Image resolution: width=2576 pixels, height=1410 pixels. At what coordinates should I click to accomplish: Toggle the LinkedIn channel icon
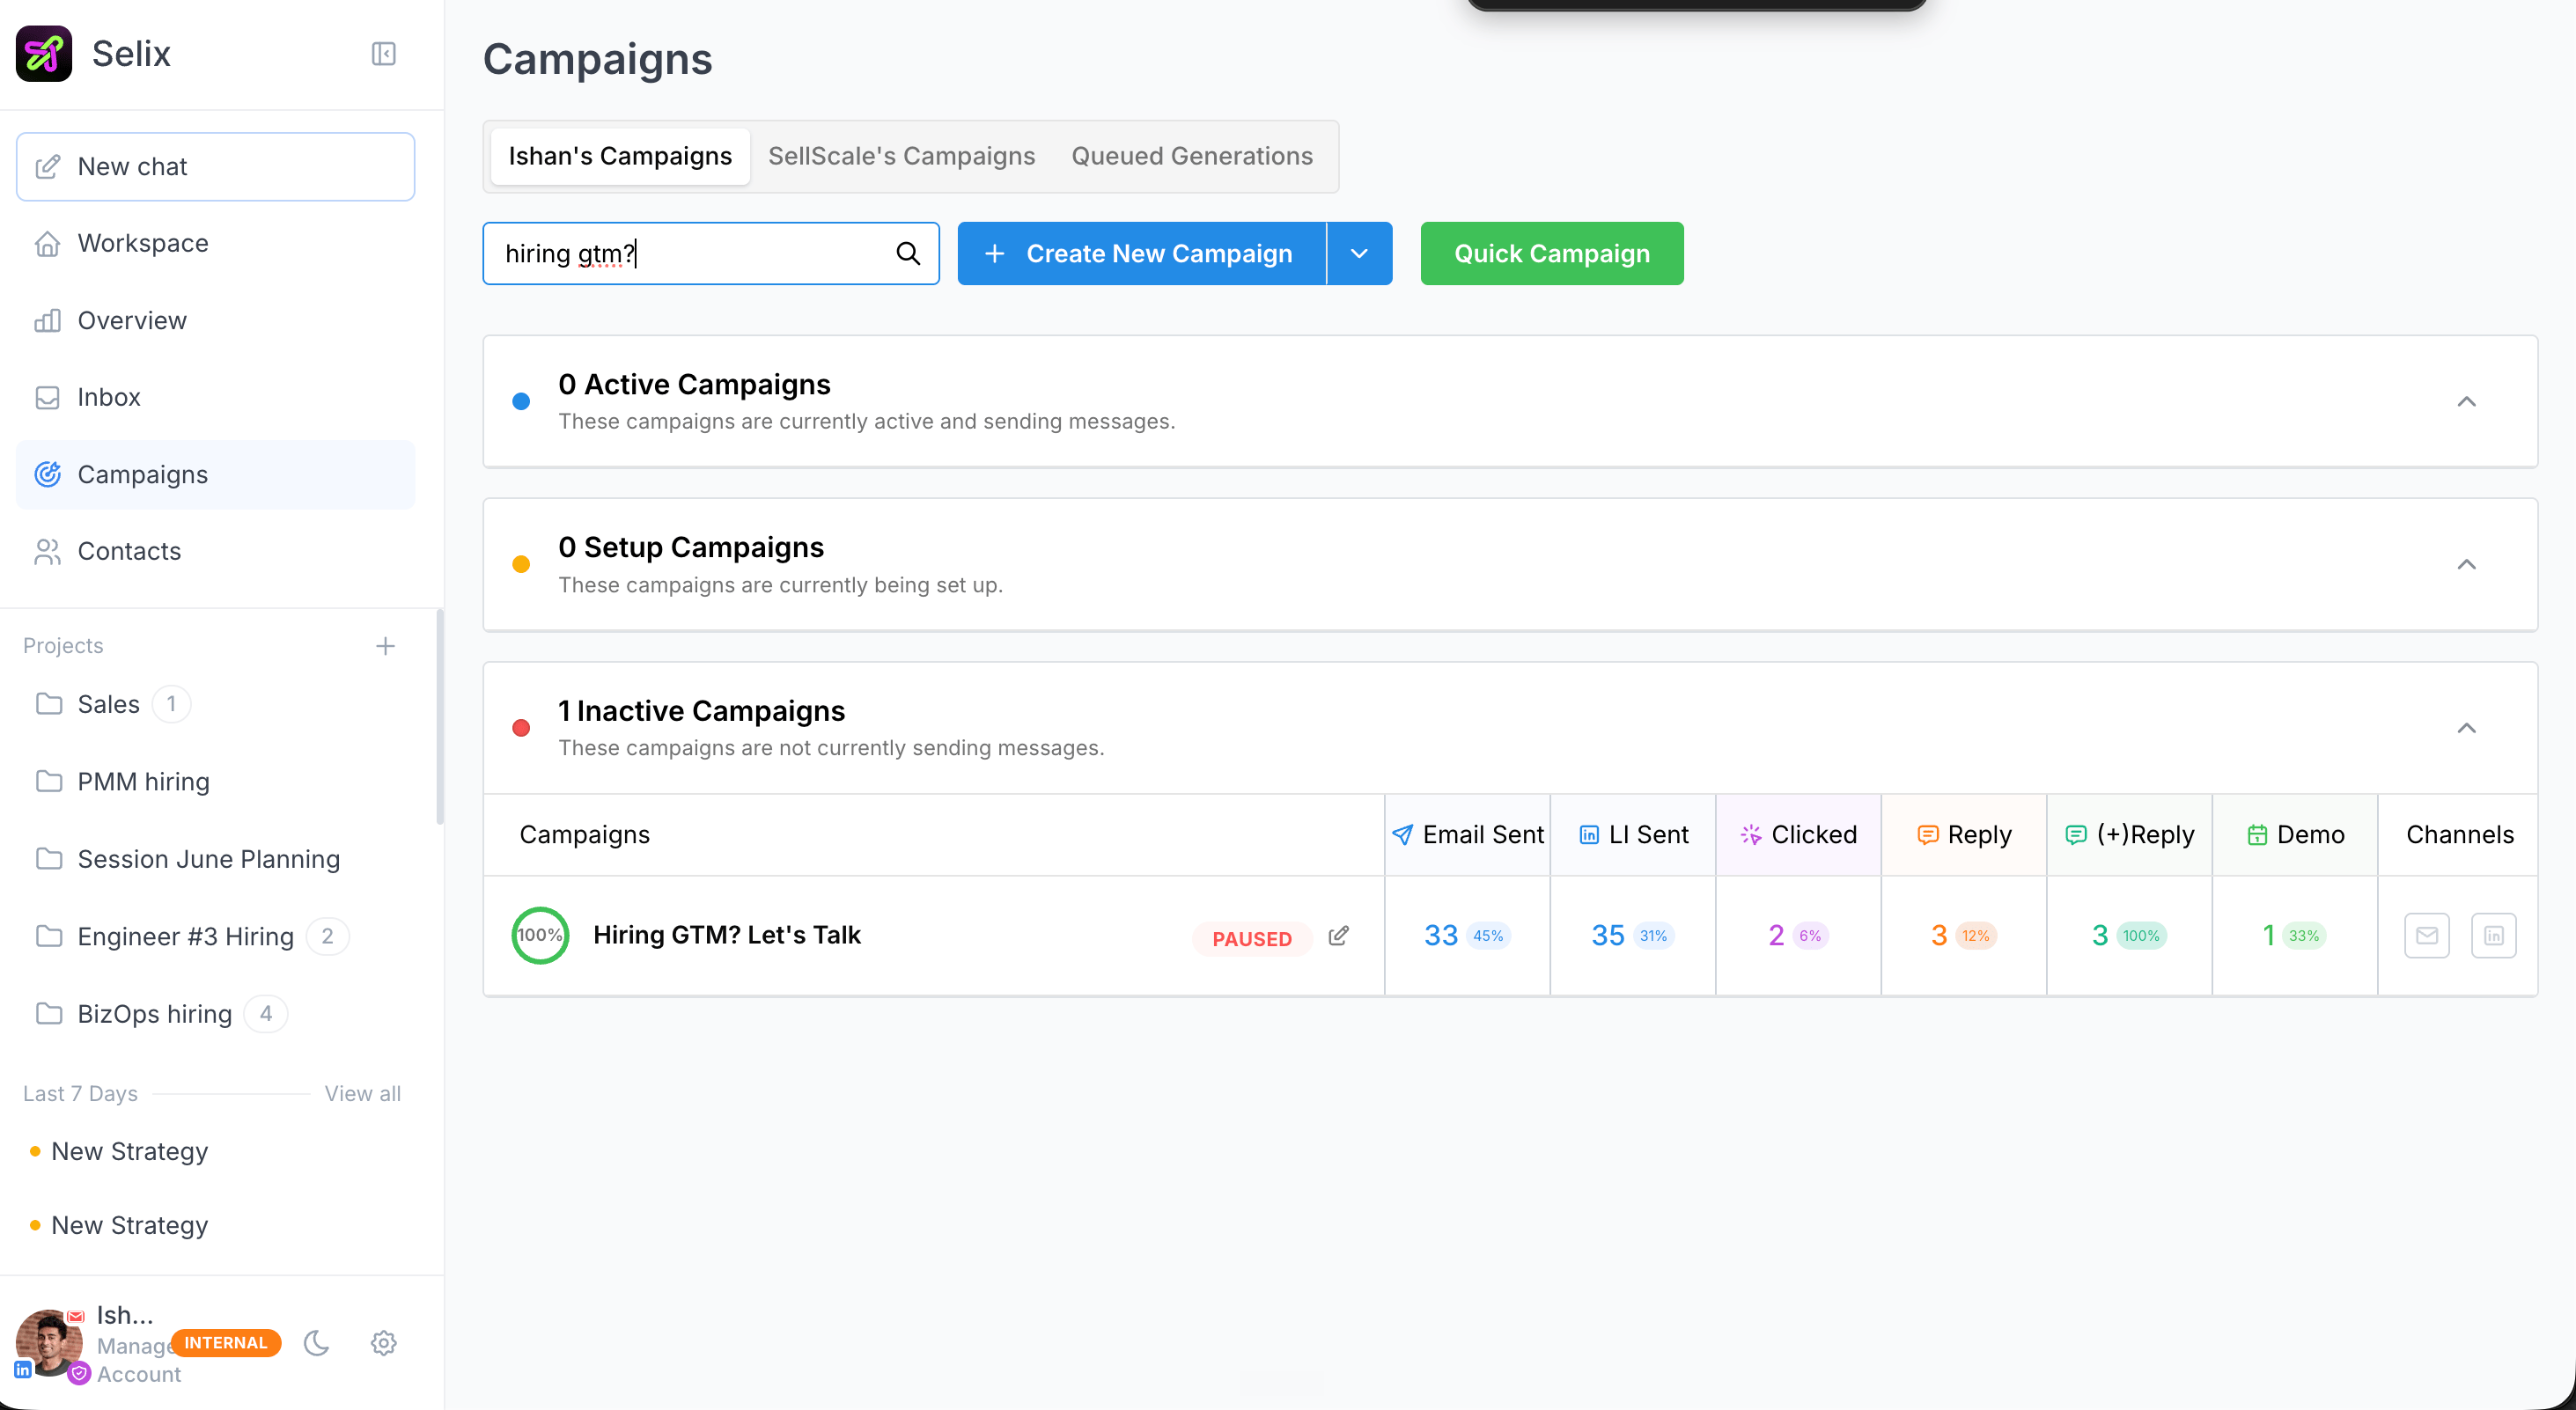[x=2494, y=936]
